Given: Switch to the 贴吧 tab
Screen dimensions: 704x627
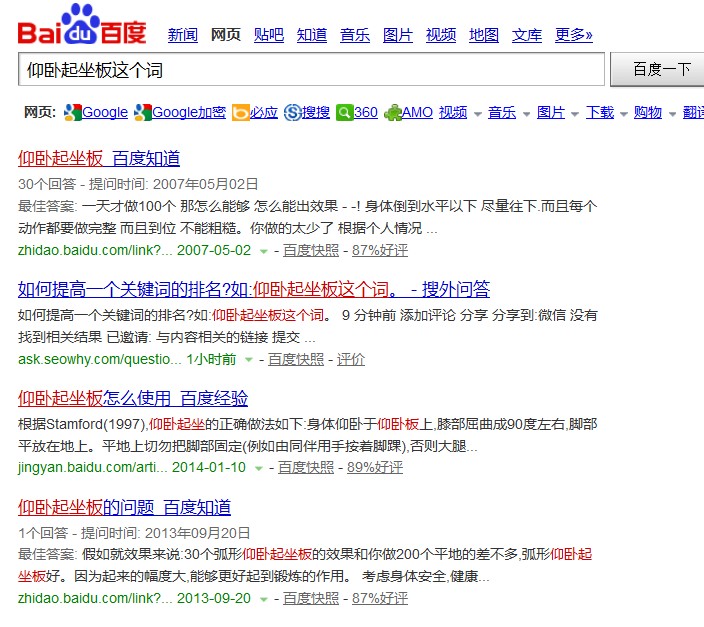Looking at the screenshot, I should coord(269,35).
